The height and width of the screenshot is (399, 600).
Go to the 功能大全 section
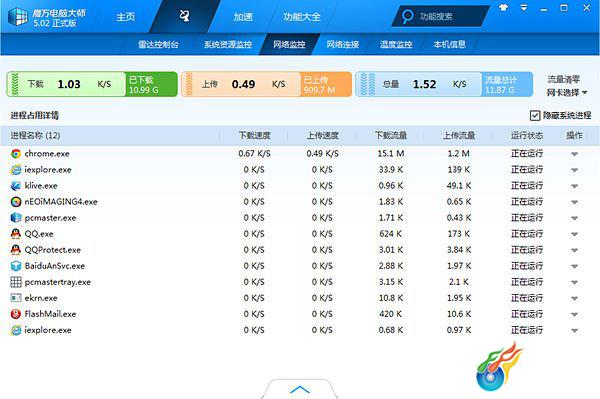tap(302, 17)
